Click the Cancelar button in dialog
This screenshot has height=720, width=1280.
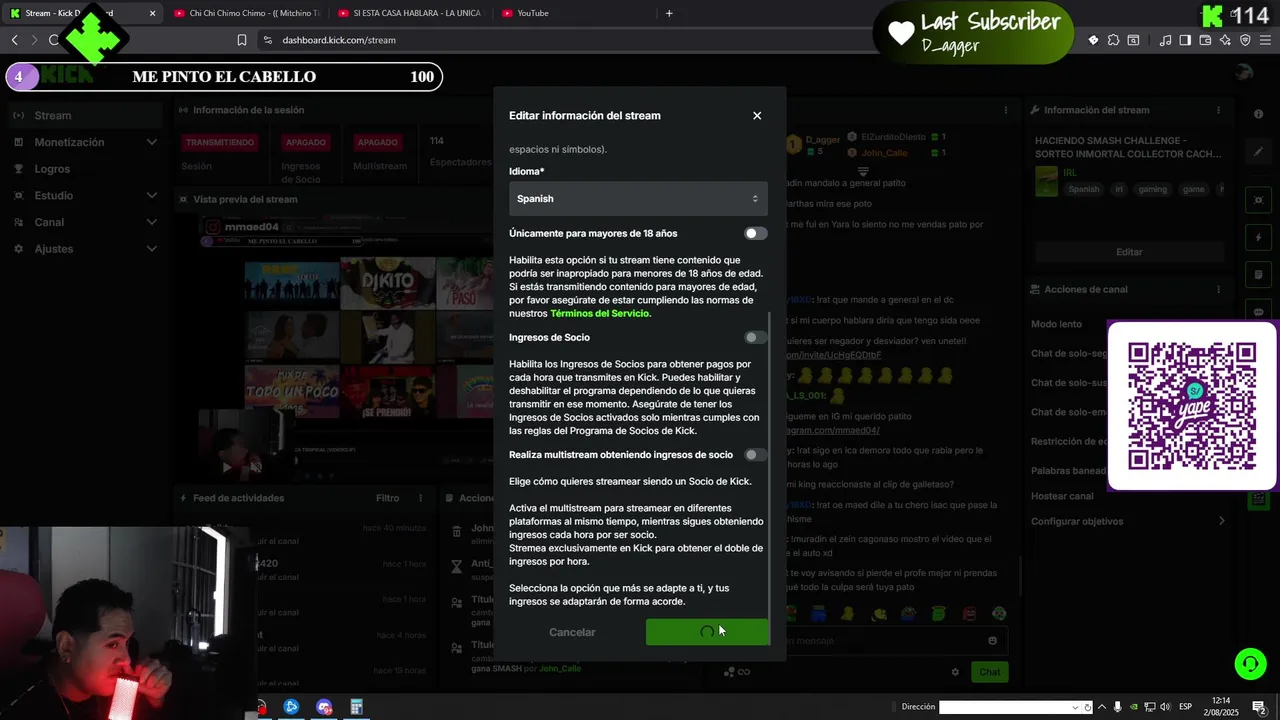572,632
